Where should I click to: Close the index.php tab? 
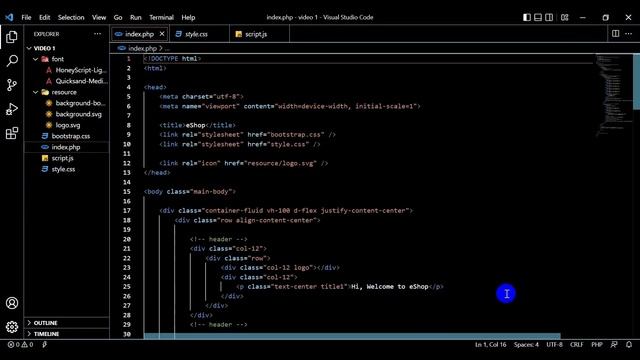point(162,34)
